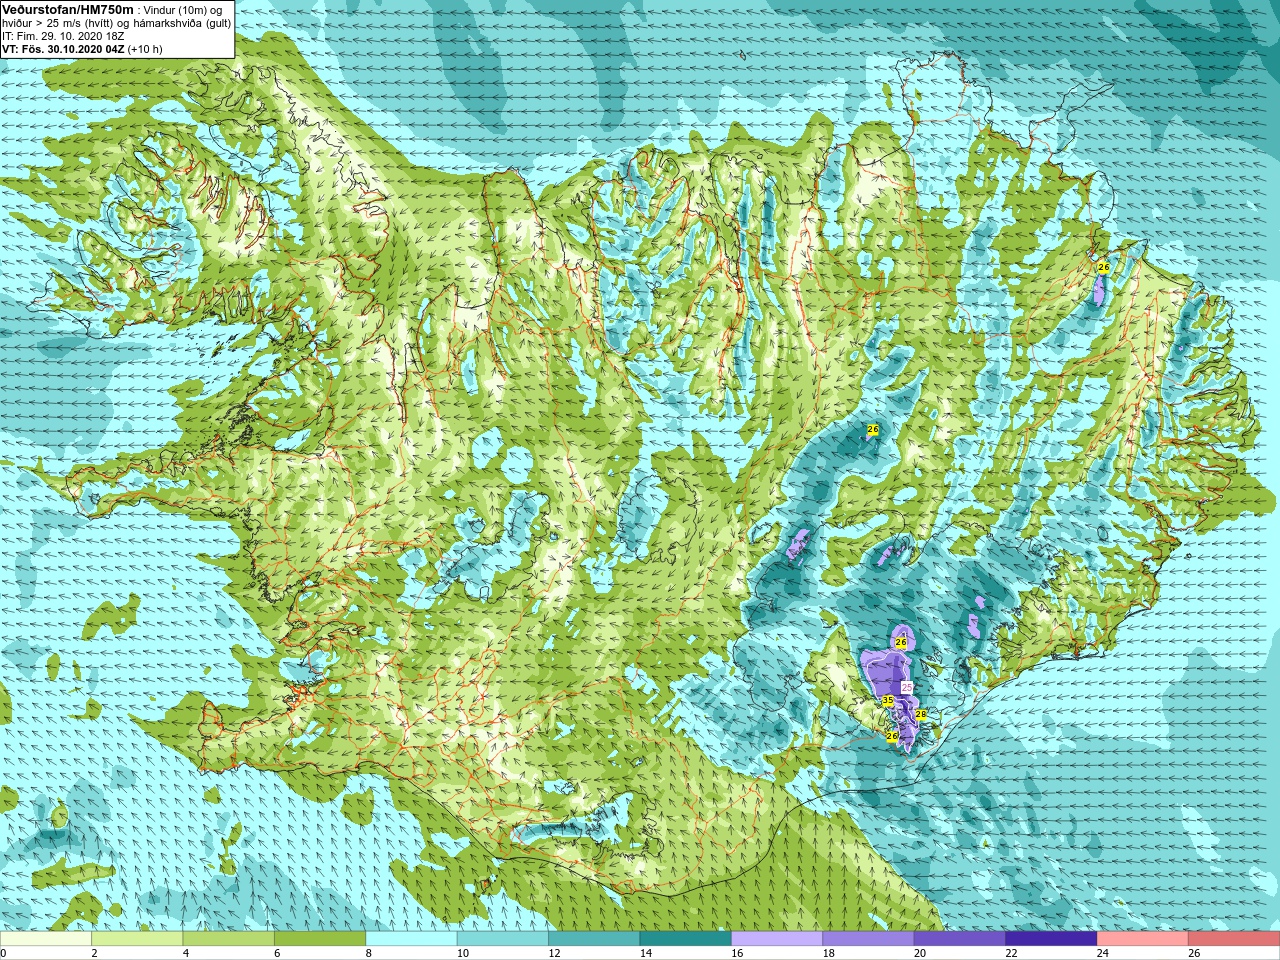Click the yellow "35" gust label
The width and height of the screenshot is (1280, 960).
(x=888, y=702)
